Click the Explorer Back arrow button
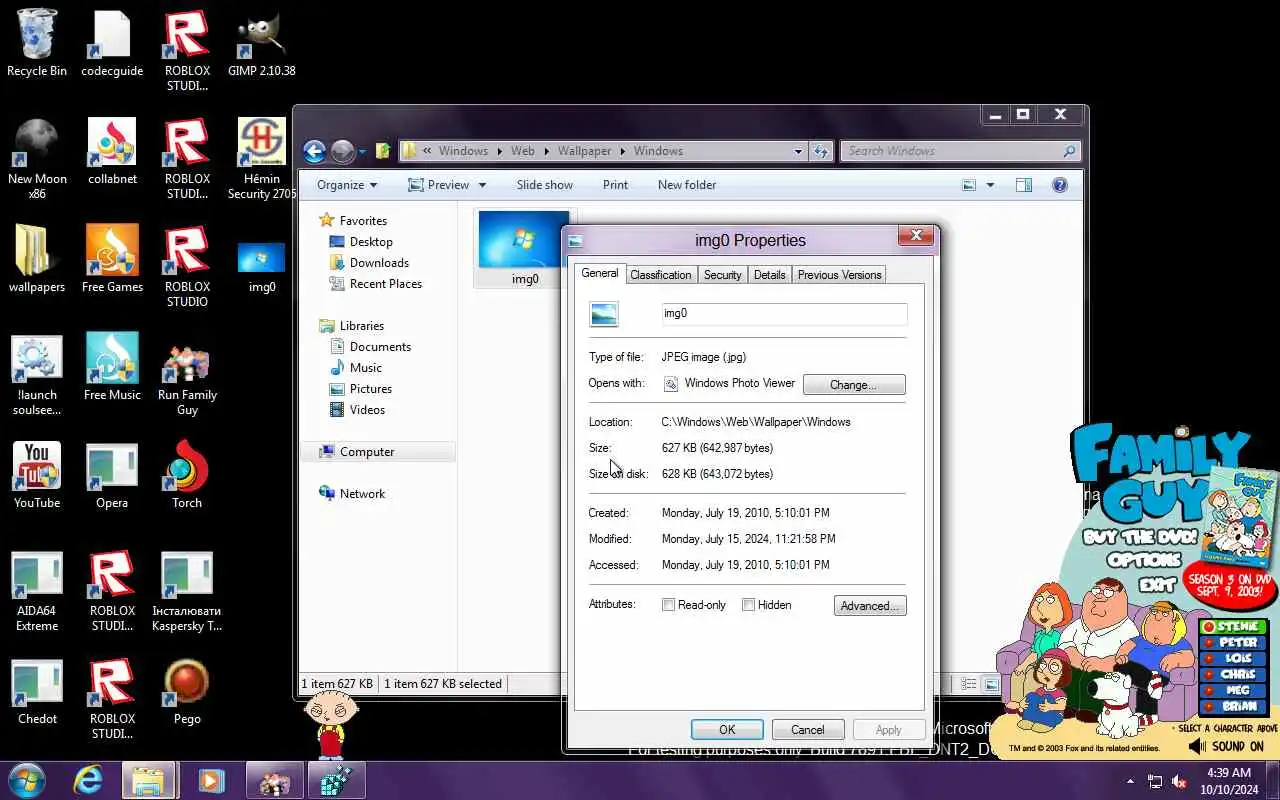This screenshot has height=800, width=1280. [314, 151]
